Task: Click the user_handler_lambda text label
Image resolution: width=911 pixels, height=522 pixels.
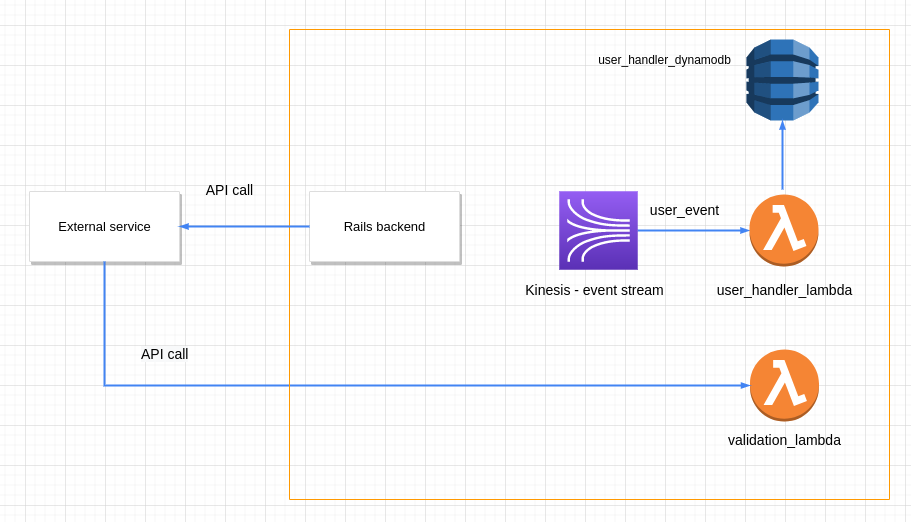Action: click(784, 290)
